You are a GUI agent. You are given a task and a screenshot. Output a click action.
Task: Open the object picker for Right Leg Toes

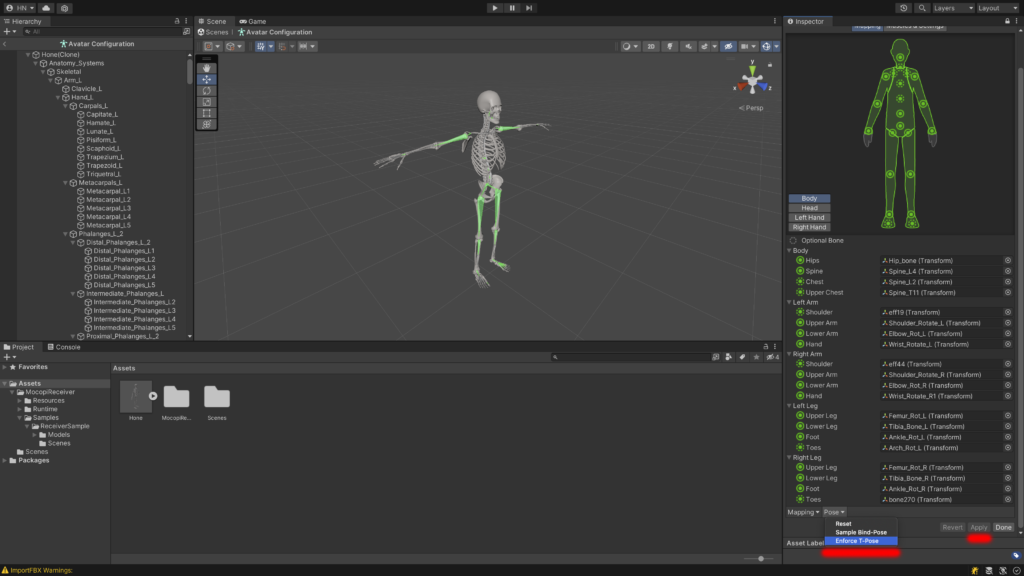click(x=1008, y=500)
